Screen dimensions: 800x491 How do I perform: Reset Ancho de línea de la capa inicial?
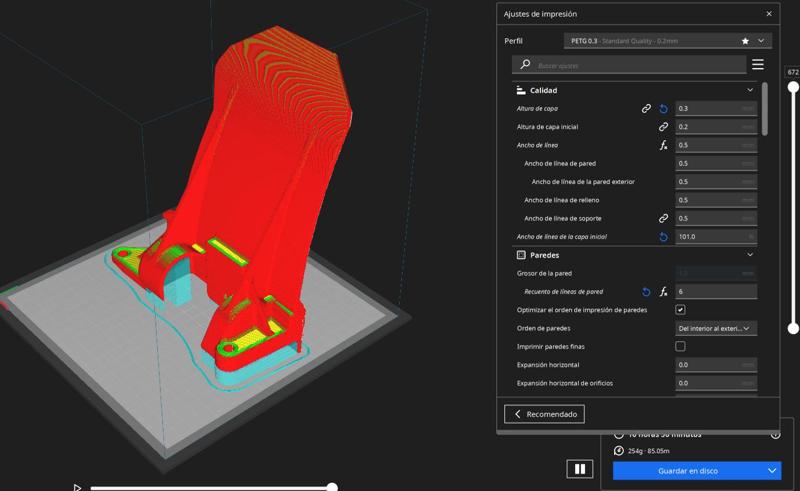pos(663,237)
